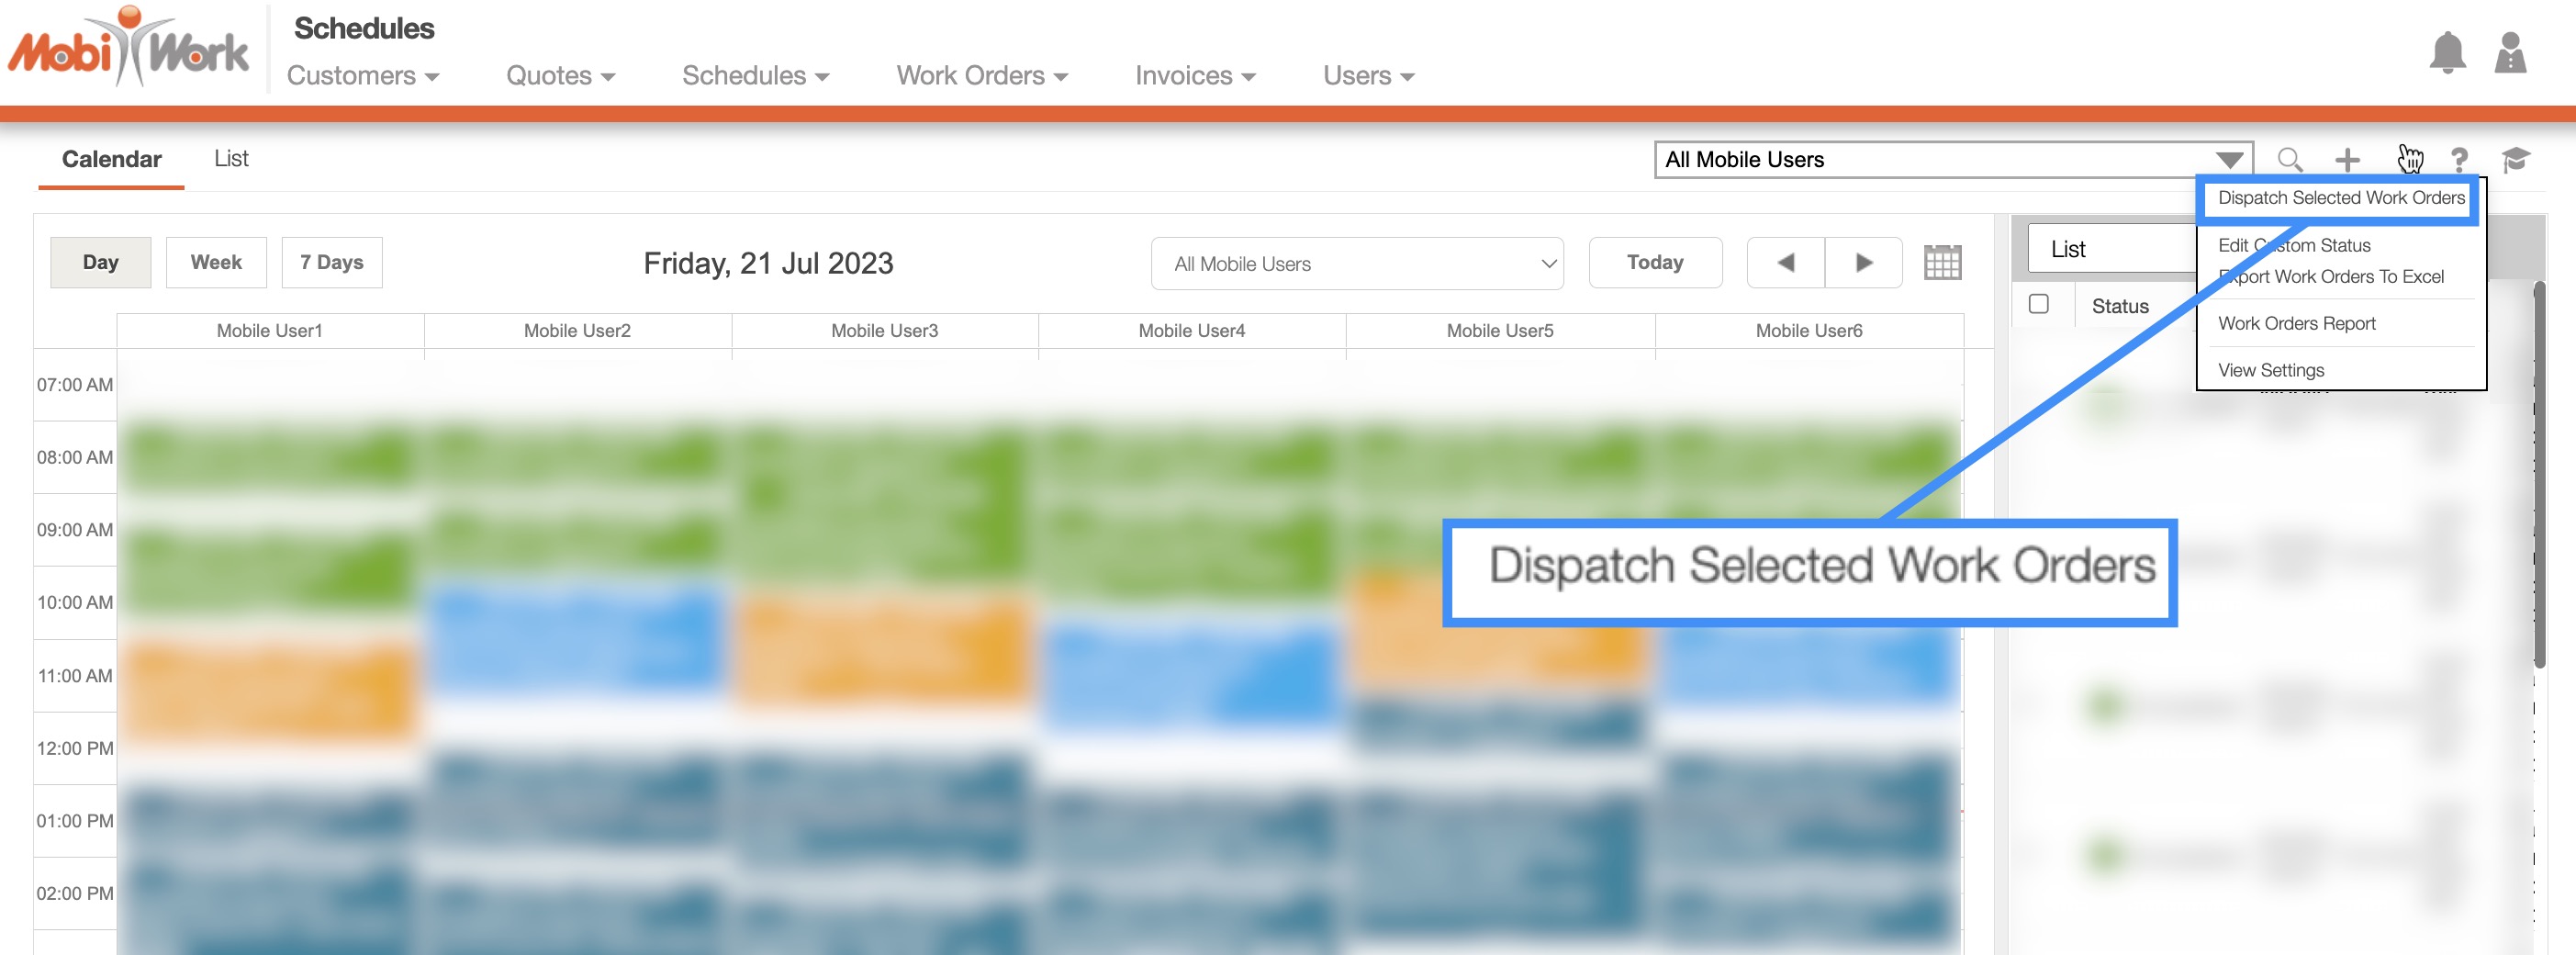Click the plus icon to add schedule
The height and width of the screenshot is (955, 2576).
(x=2346, y=160)
